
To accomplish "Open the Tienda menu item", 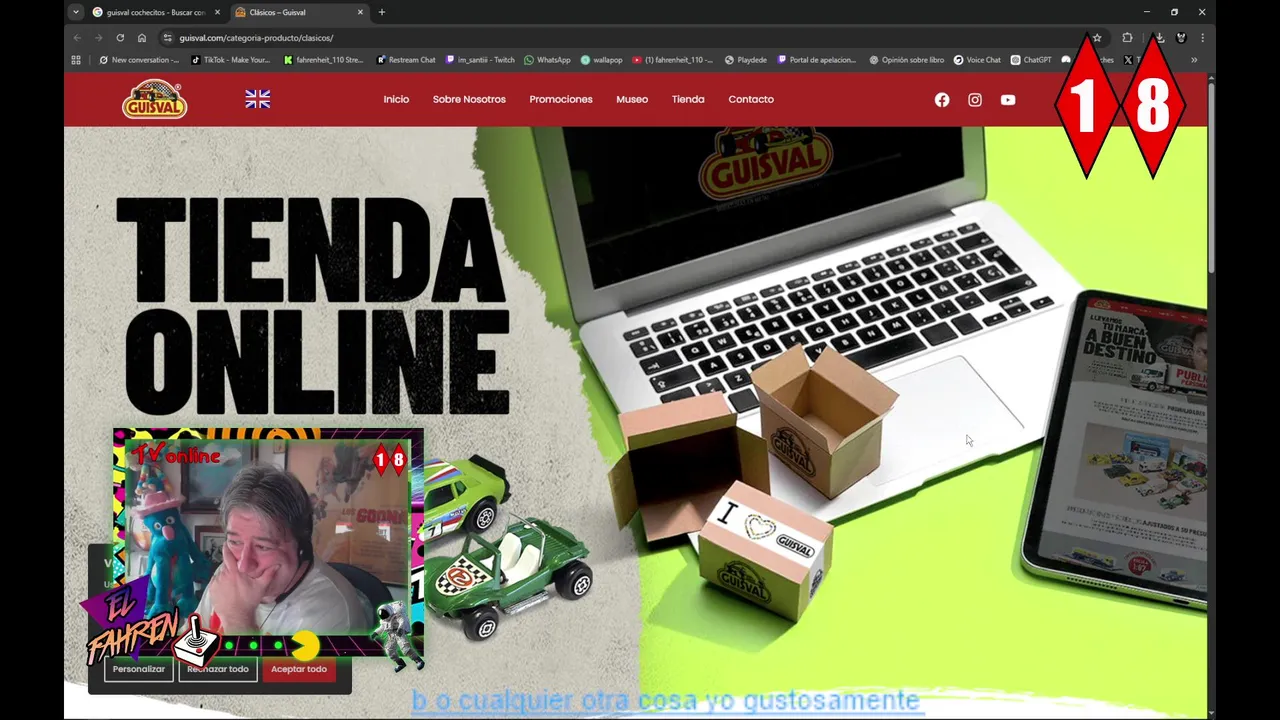I will point(688,99).
